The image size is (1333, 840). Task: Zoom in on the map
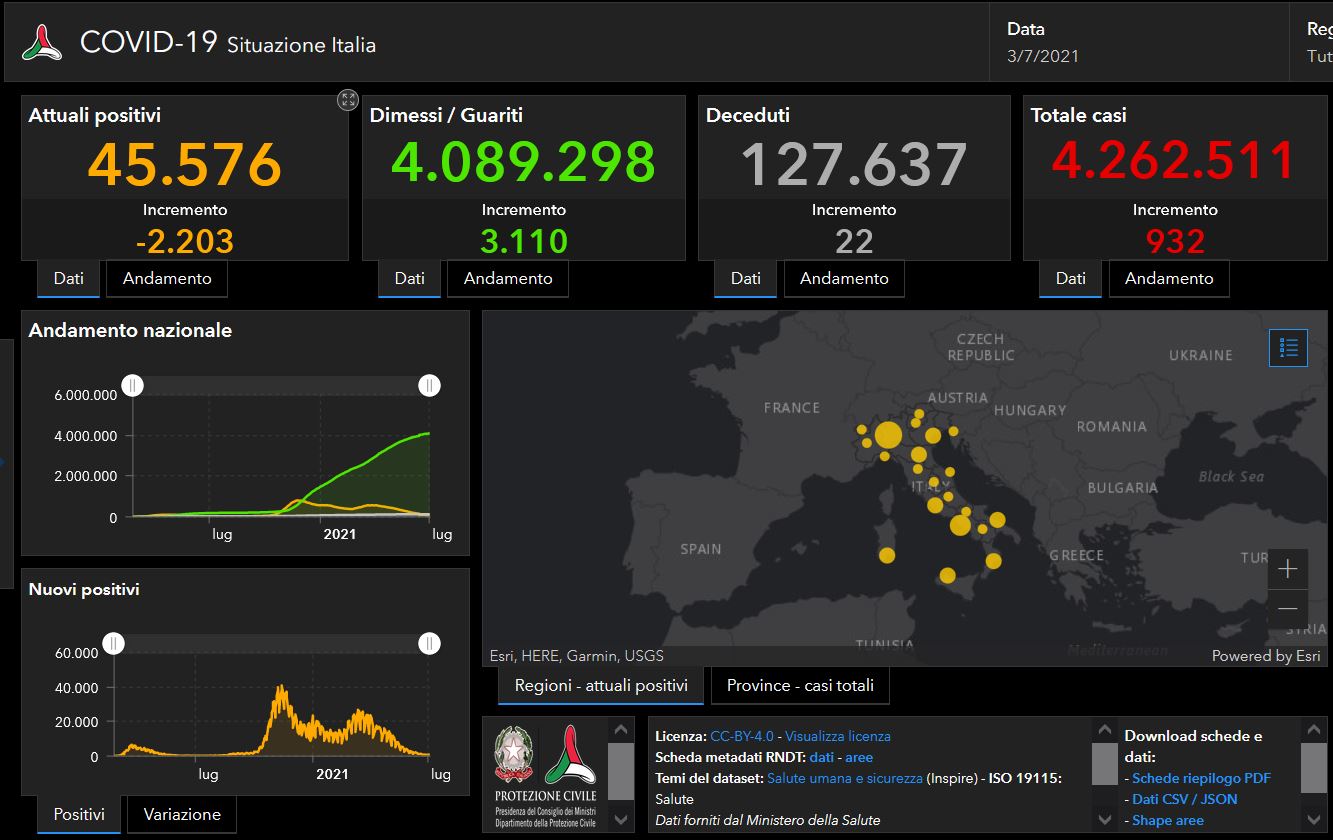click(x=1287, y=569)
